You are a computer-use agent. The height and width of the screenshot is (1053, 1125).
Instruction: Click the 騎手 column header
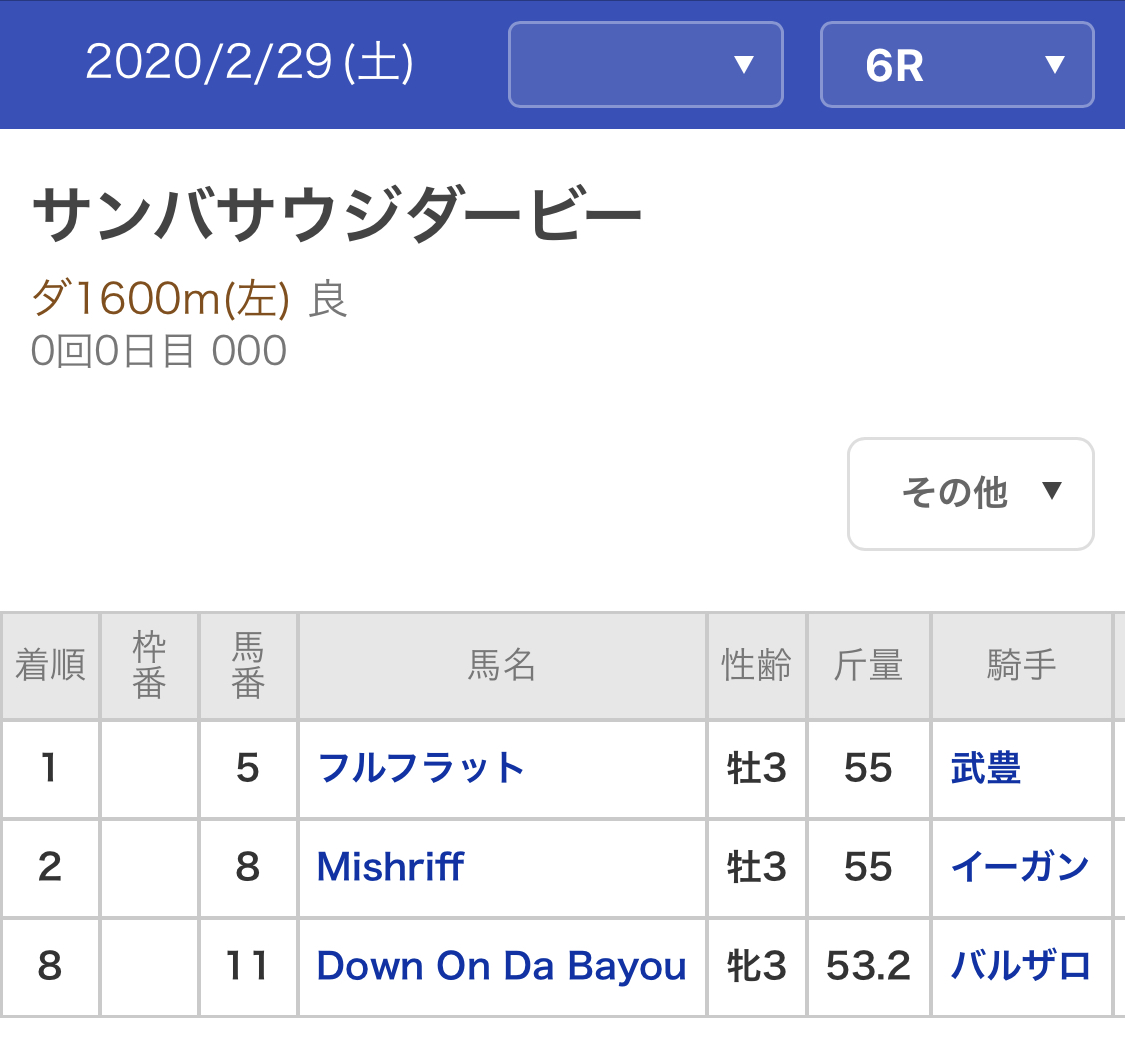tap(1021, 666)
